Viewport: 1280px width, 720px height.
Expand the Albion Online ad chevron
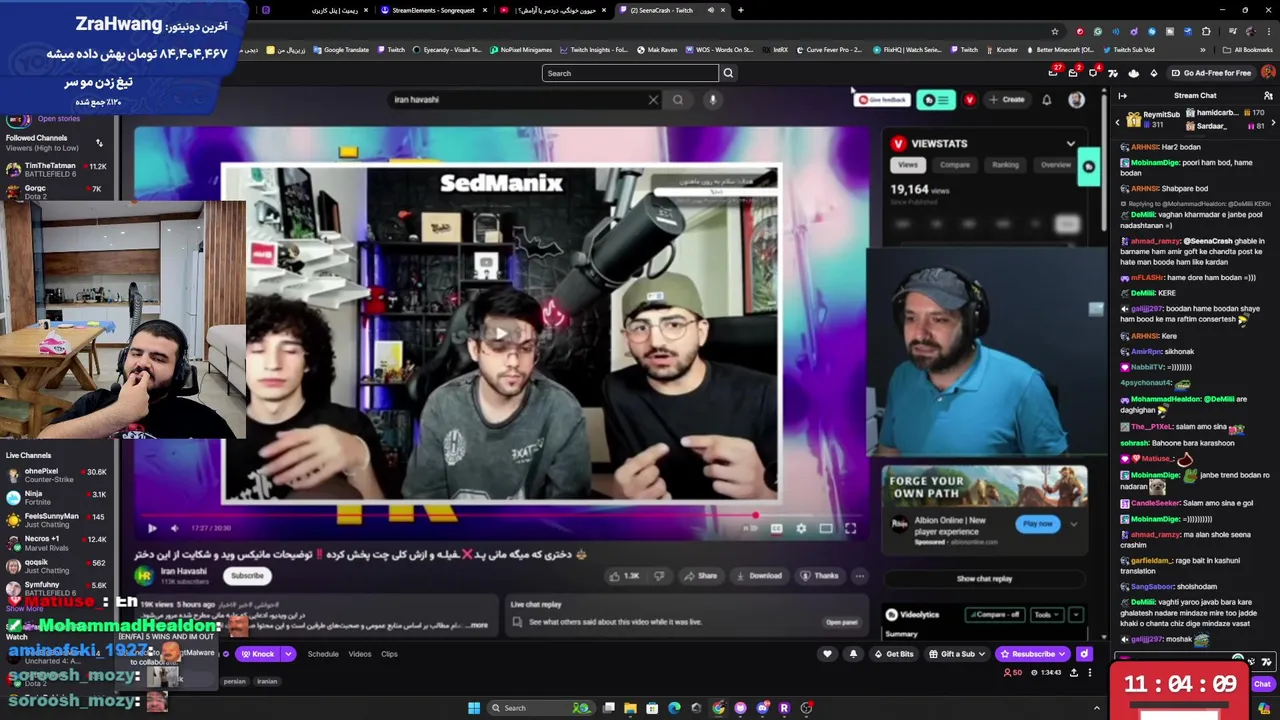[1073, 524]
